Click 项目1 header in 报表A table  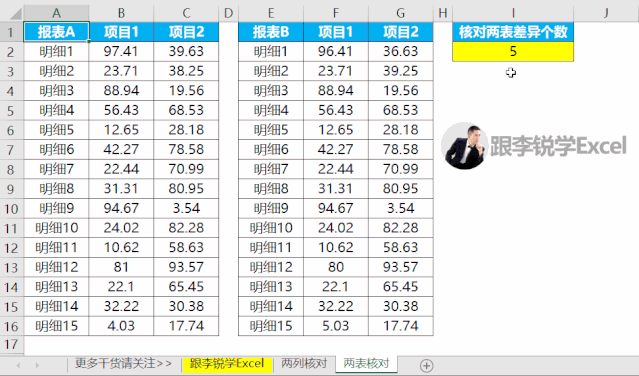(121, 32)
